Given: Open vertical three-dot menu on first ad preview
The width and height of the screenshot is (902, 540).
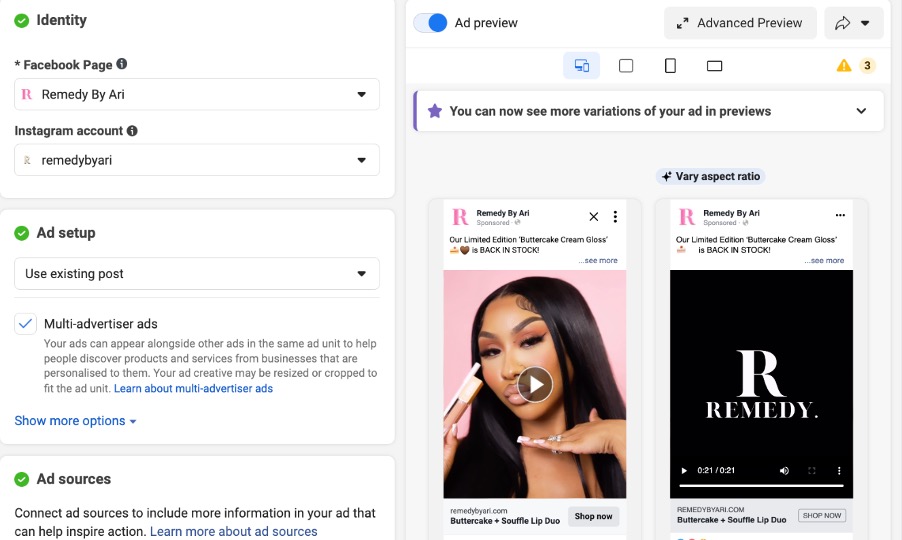Looking at the screenshot, I should tap(615, 217).
